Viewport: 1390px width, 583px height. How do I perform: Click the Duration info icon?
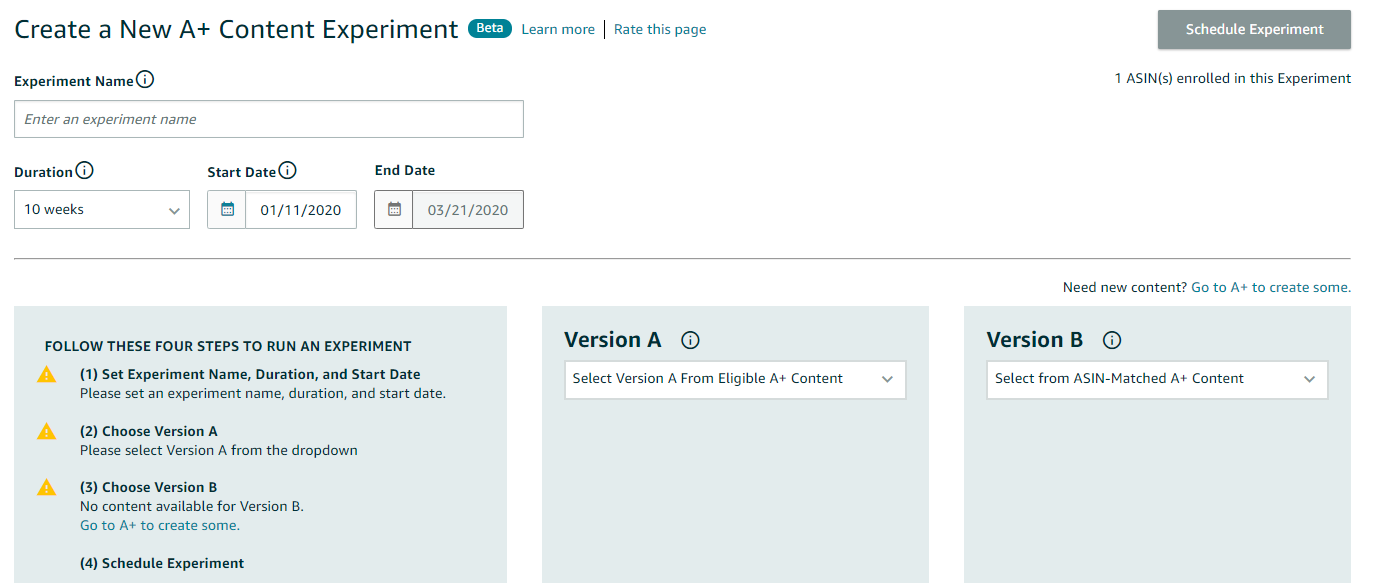tap(84, 171)
